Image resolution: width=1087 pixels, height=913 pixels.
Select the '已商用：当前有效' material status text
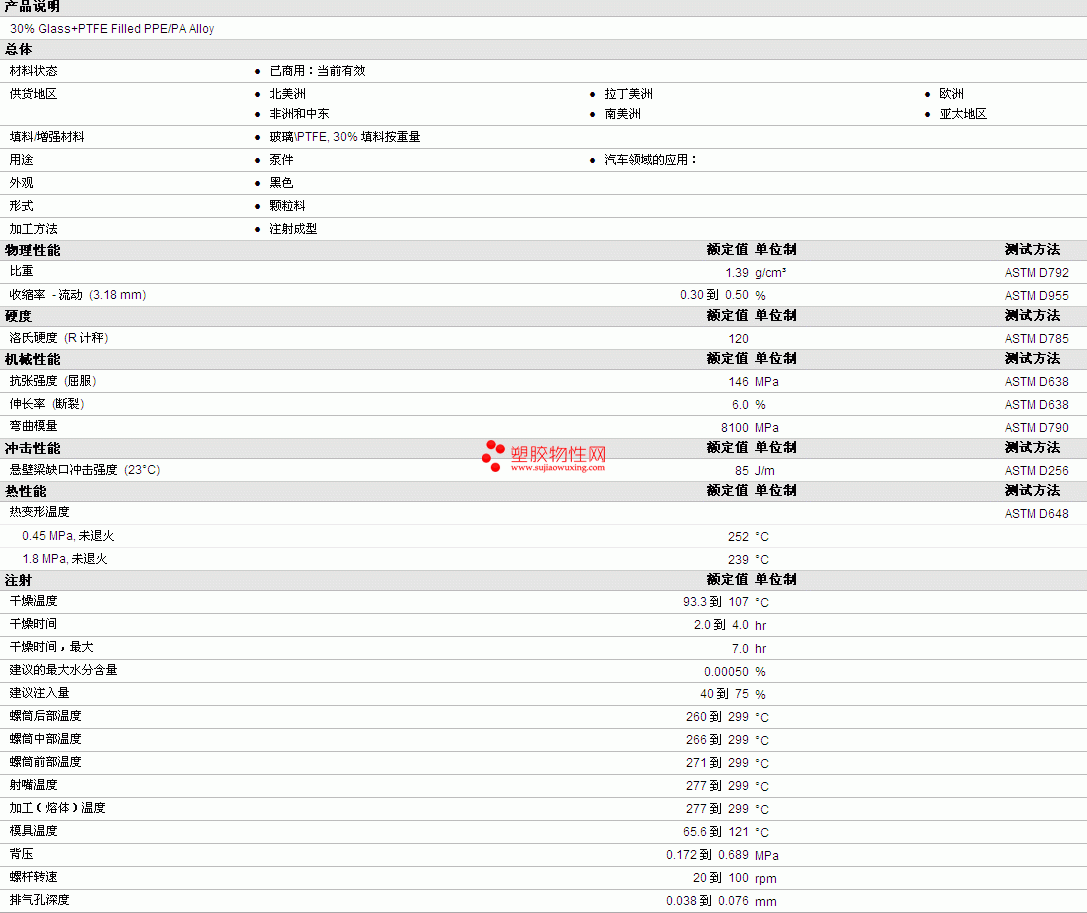click(317, 71)
